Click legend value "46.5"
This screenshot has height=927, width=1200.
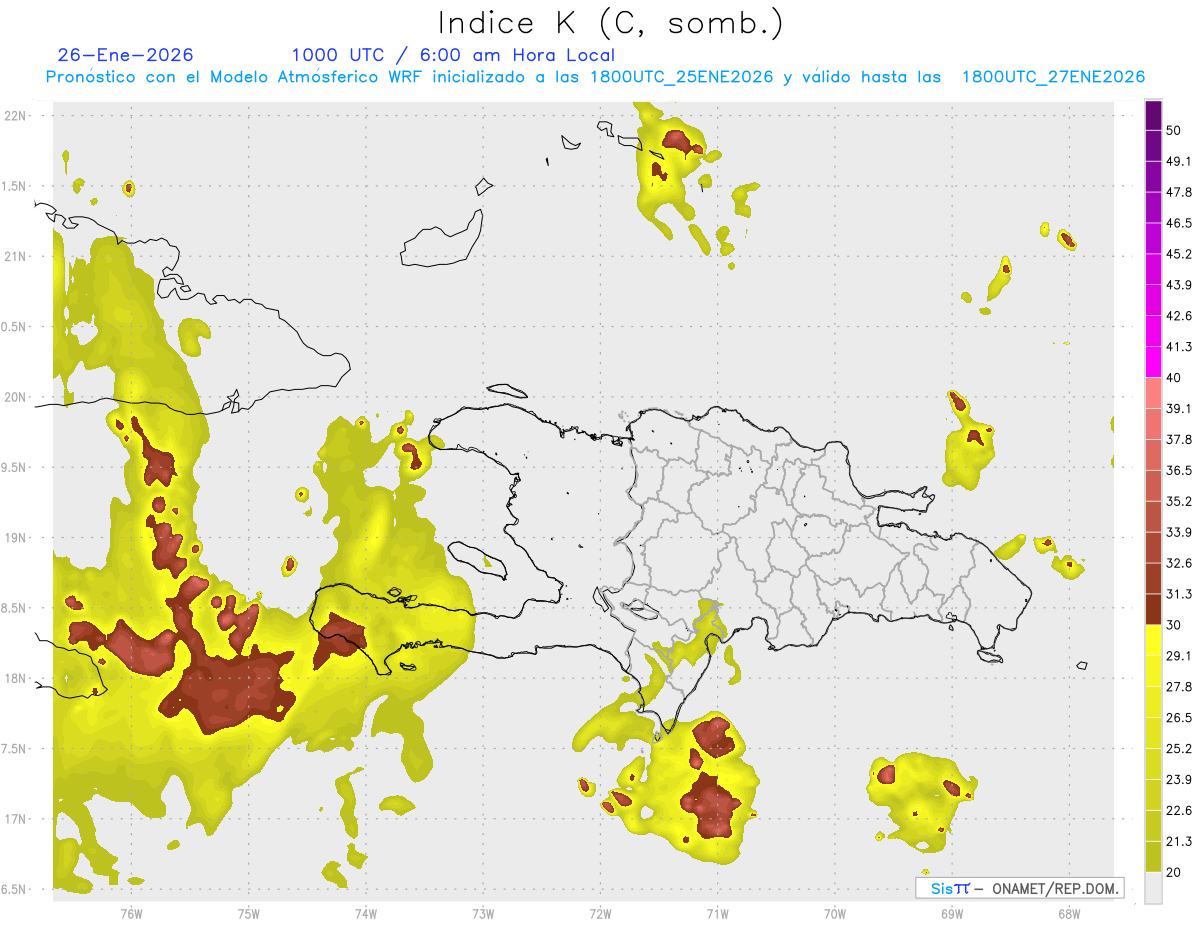[1180, 223]
